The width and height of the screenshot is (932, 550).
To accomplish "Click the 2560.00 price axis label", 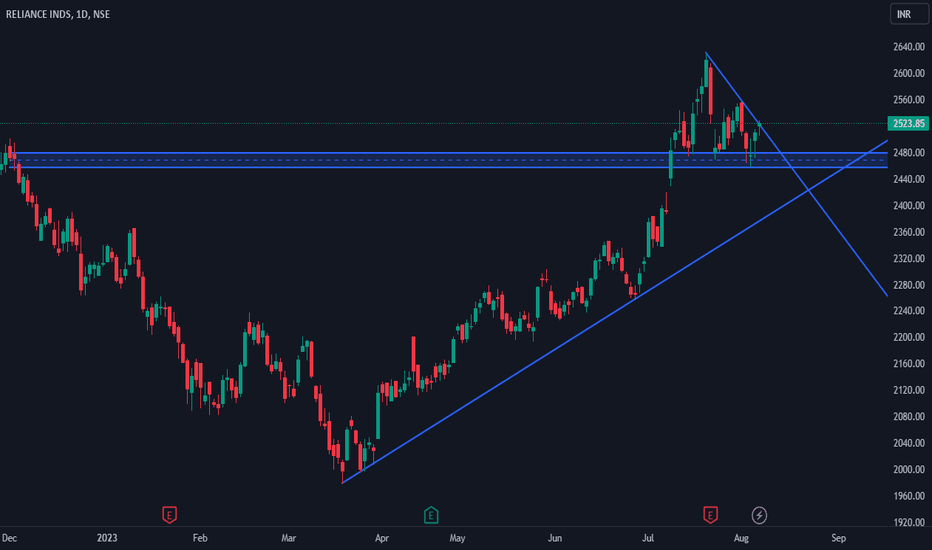I will coord(908,100).
